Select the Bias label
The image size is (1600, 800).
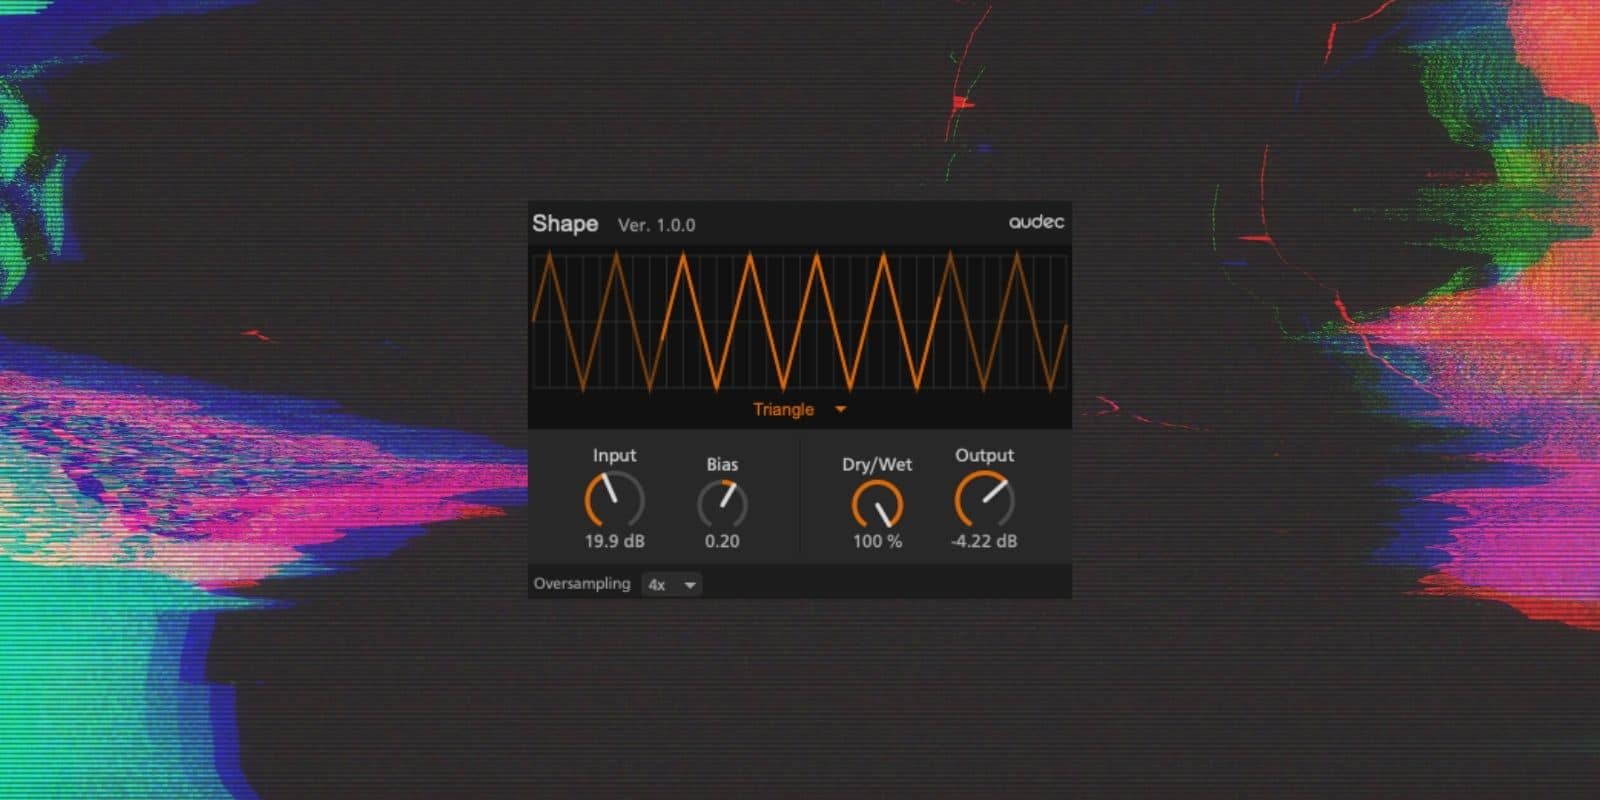pyautogui.click(x=722, y=464)
